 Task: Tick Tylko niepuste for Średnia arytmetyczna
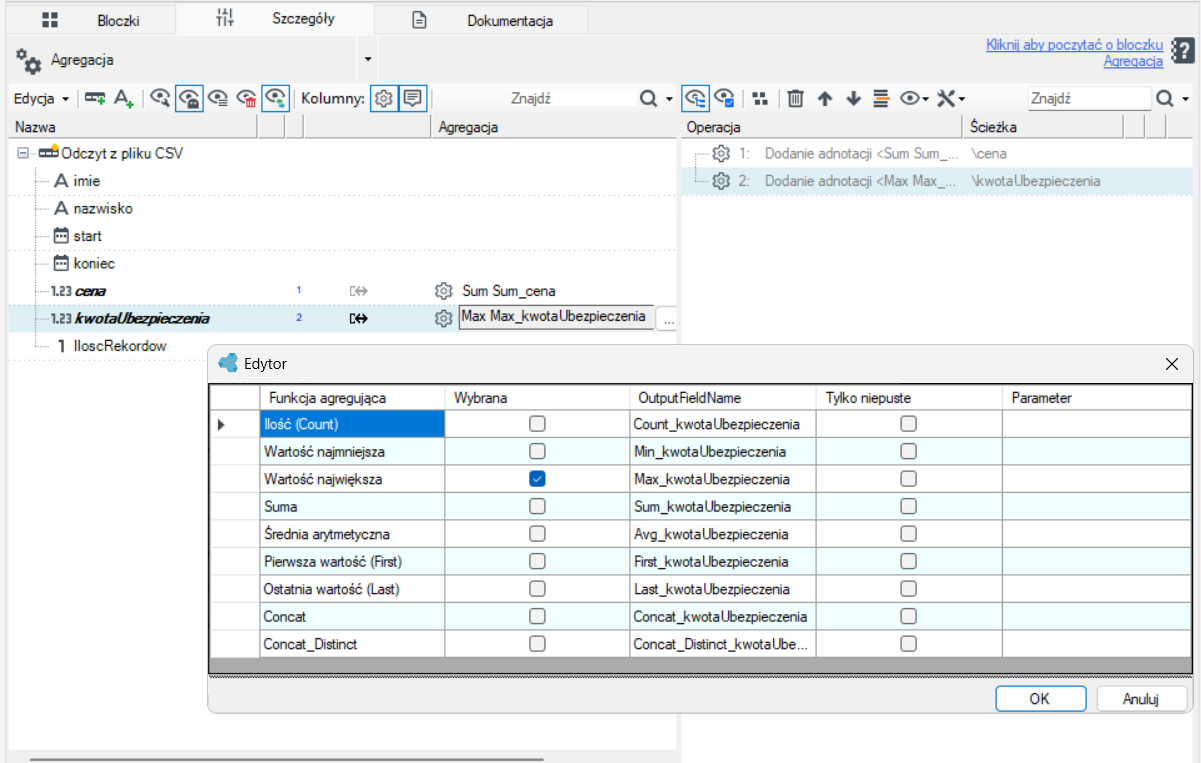908,534
